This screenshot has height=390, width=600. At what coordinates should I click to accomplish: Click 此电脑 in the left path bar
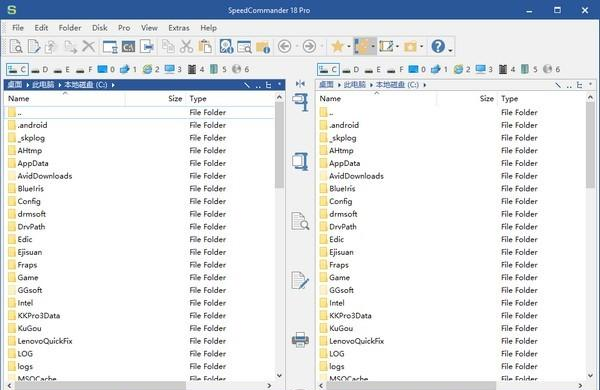coord(43,85)
